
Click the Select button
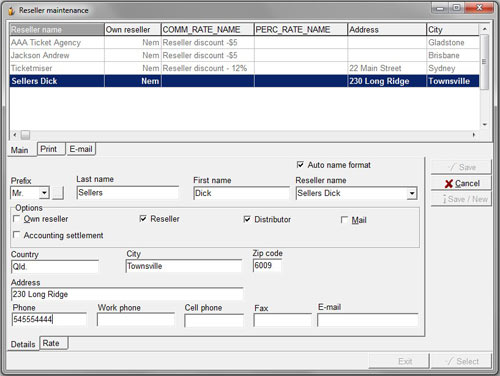tap(461, 361)
